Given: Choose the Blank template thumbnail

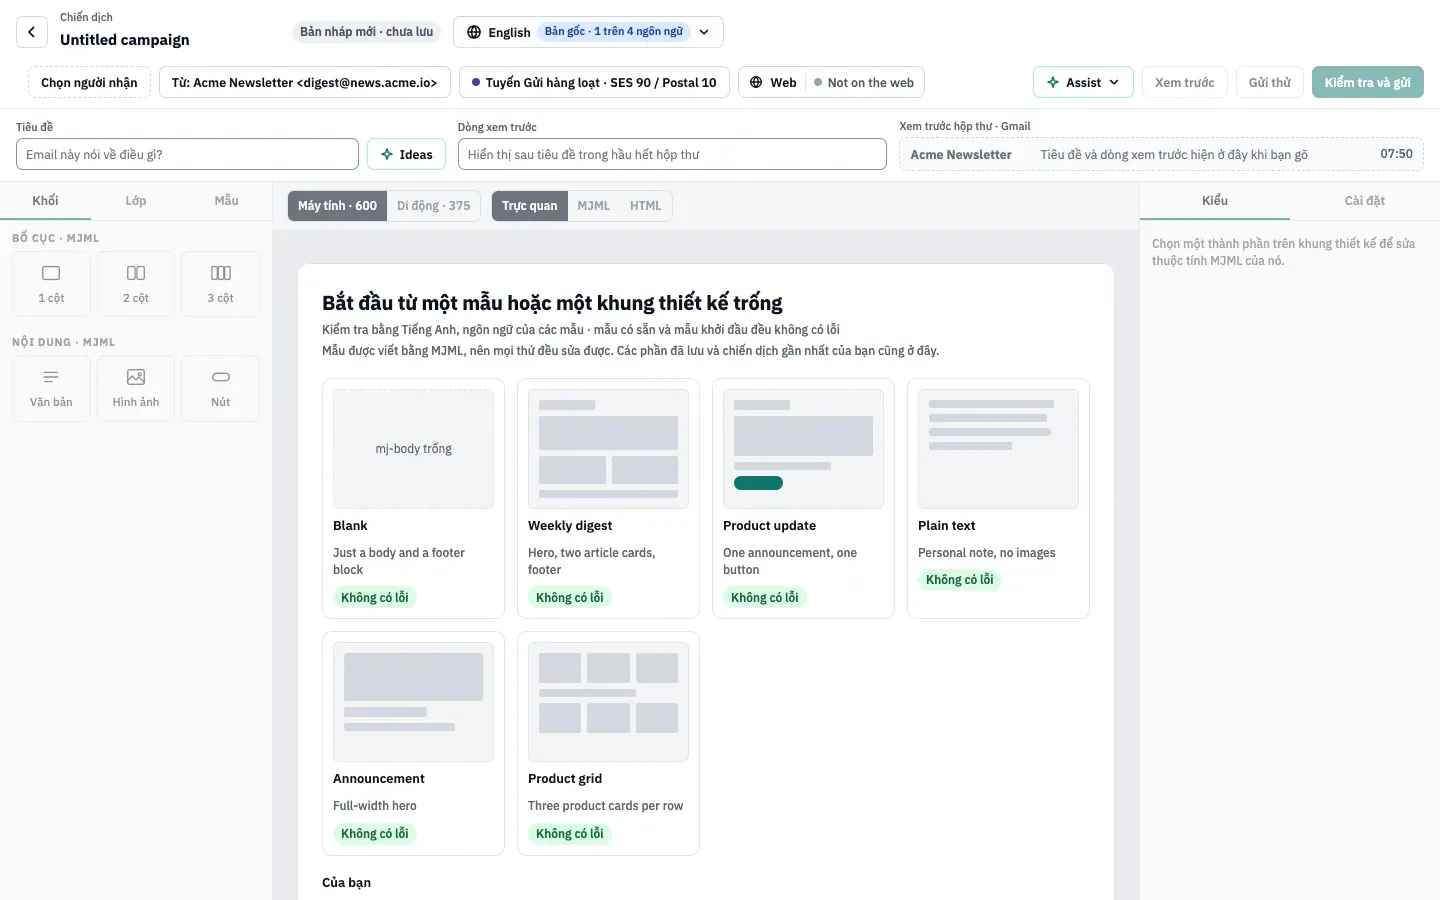Looking at the screenshot, I should [x=413, y=449].
